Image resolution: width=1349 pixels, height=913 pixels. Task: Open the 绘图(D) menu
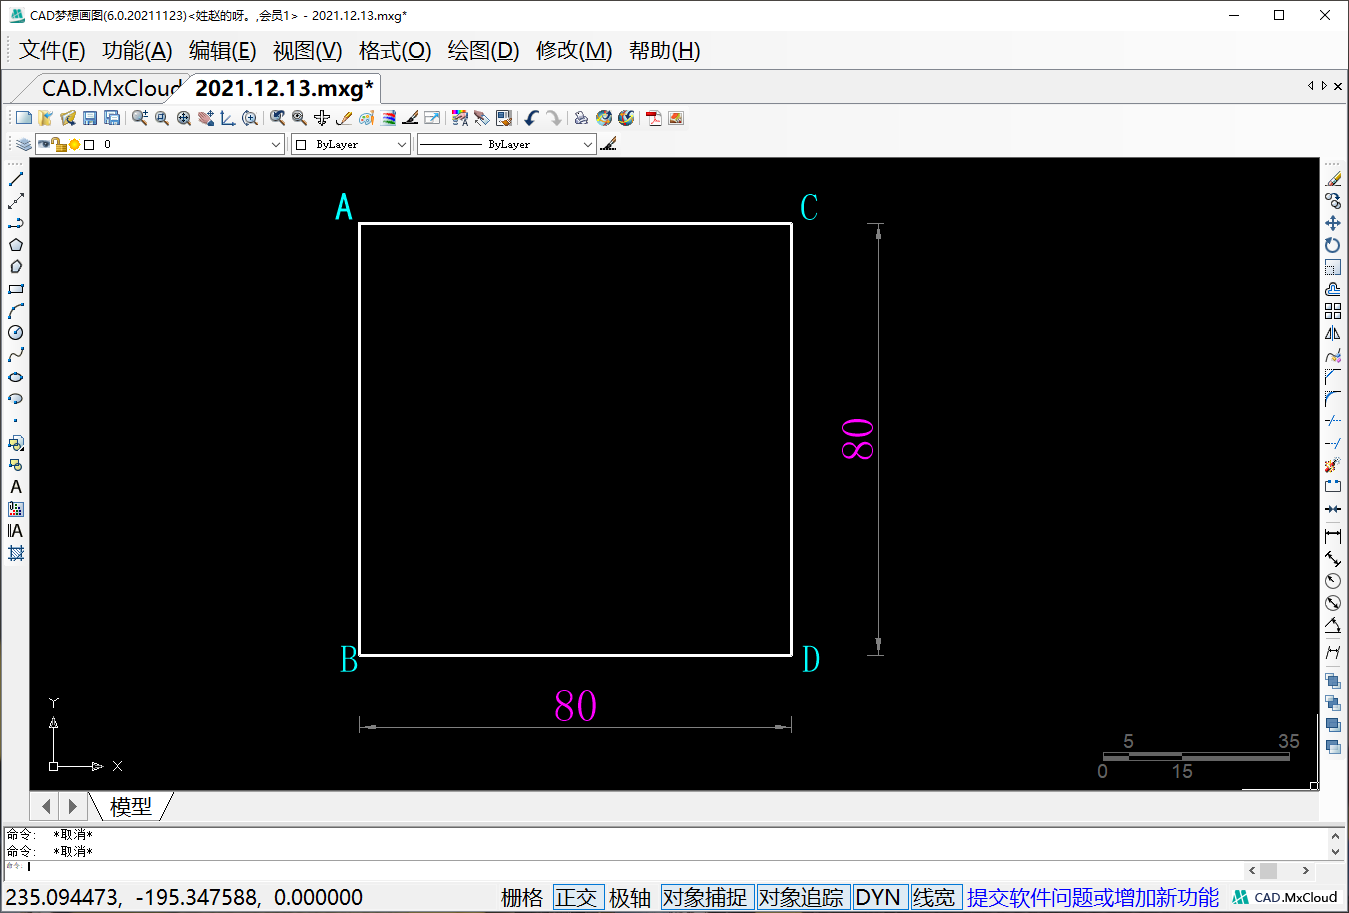click(x=483, y=51)
